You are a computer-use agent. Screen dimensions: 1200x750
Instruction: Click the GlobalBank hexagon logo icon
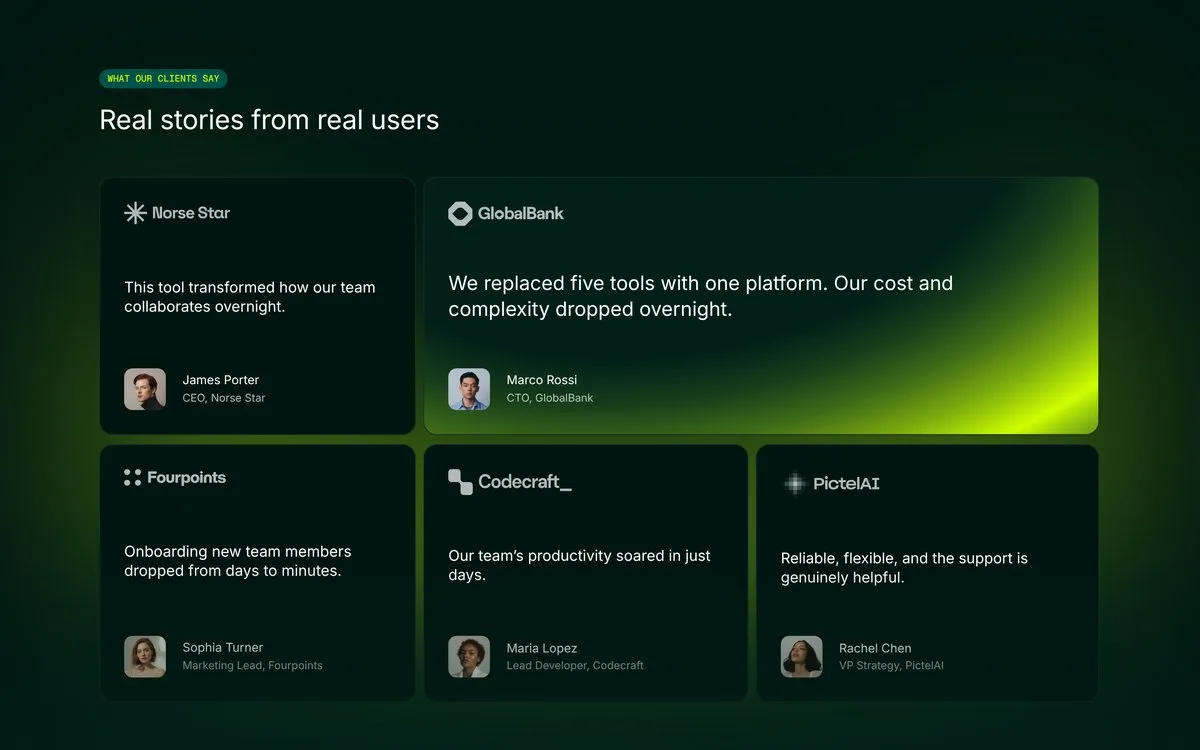(460, 213)
